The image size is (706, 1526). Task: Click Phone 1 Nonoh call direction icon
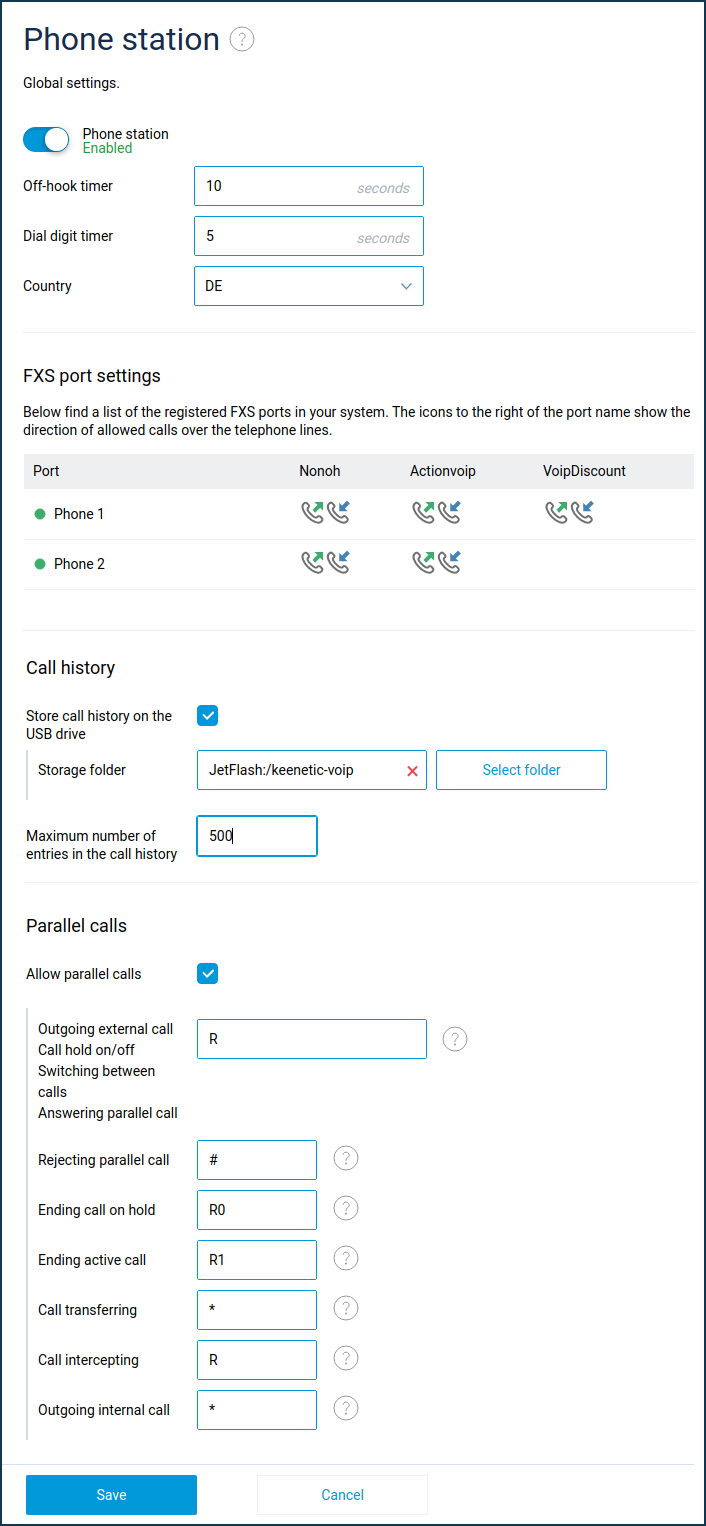coord(325,513)
